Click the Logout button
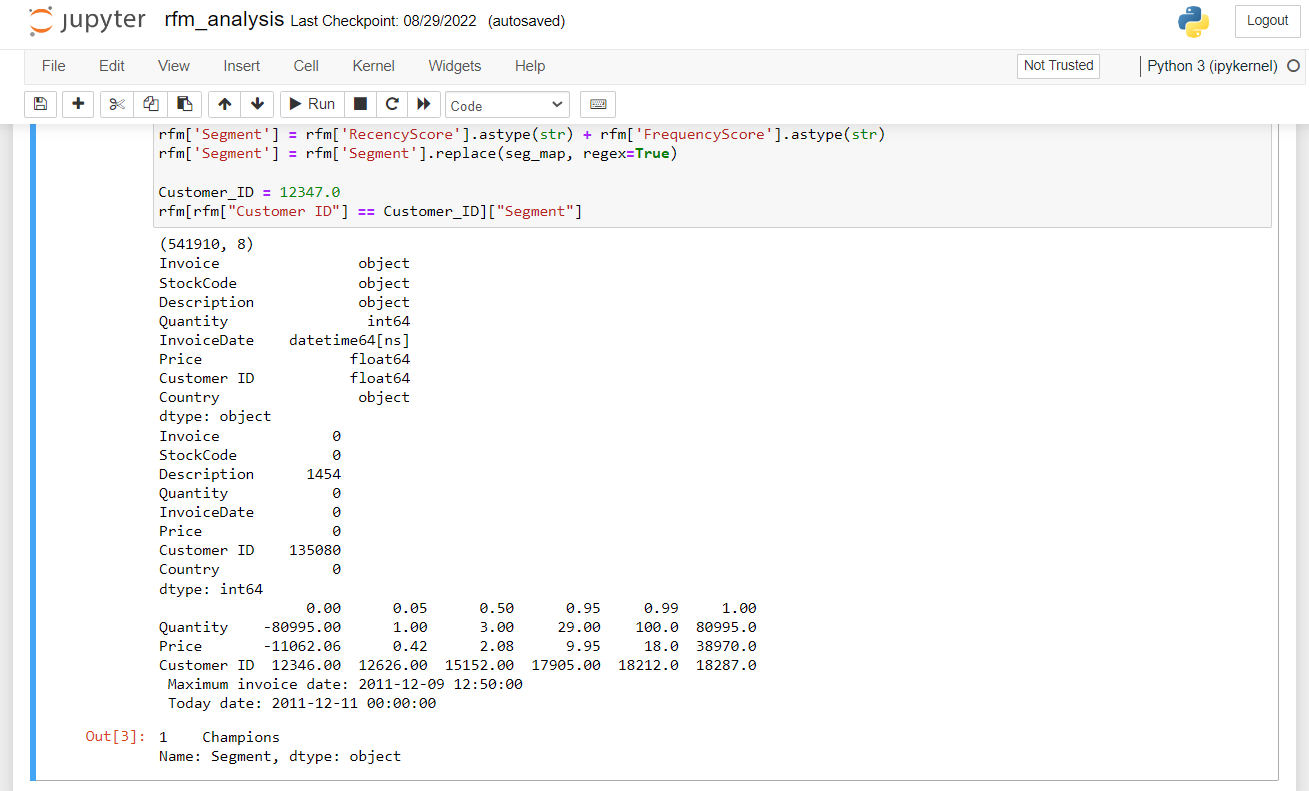Viewport: 1309px width, 791px height. (1267, 21)
